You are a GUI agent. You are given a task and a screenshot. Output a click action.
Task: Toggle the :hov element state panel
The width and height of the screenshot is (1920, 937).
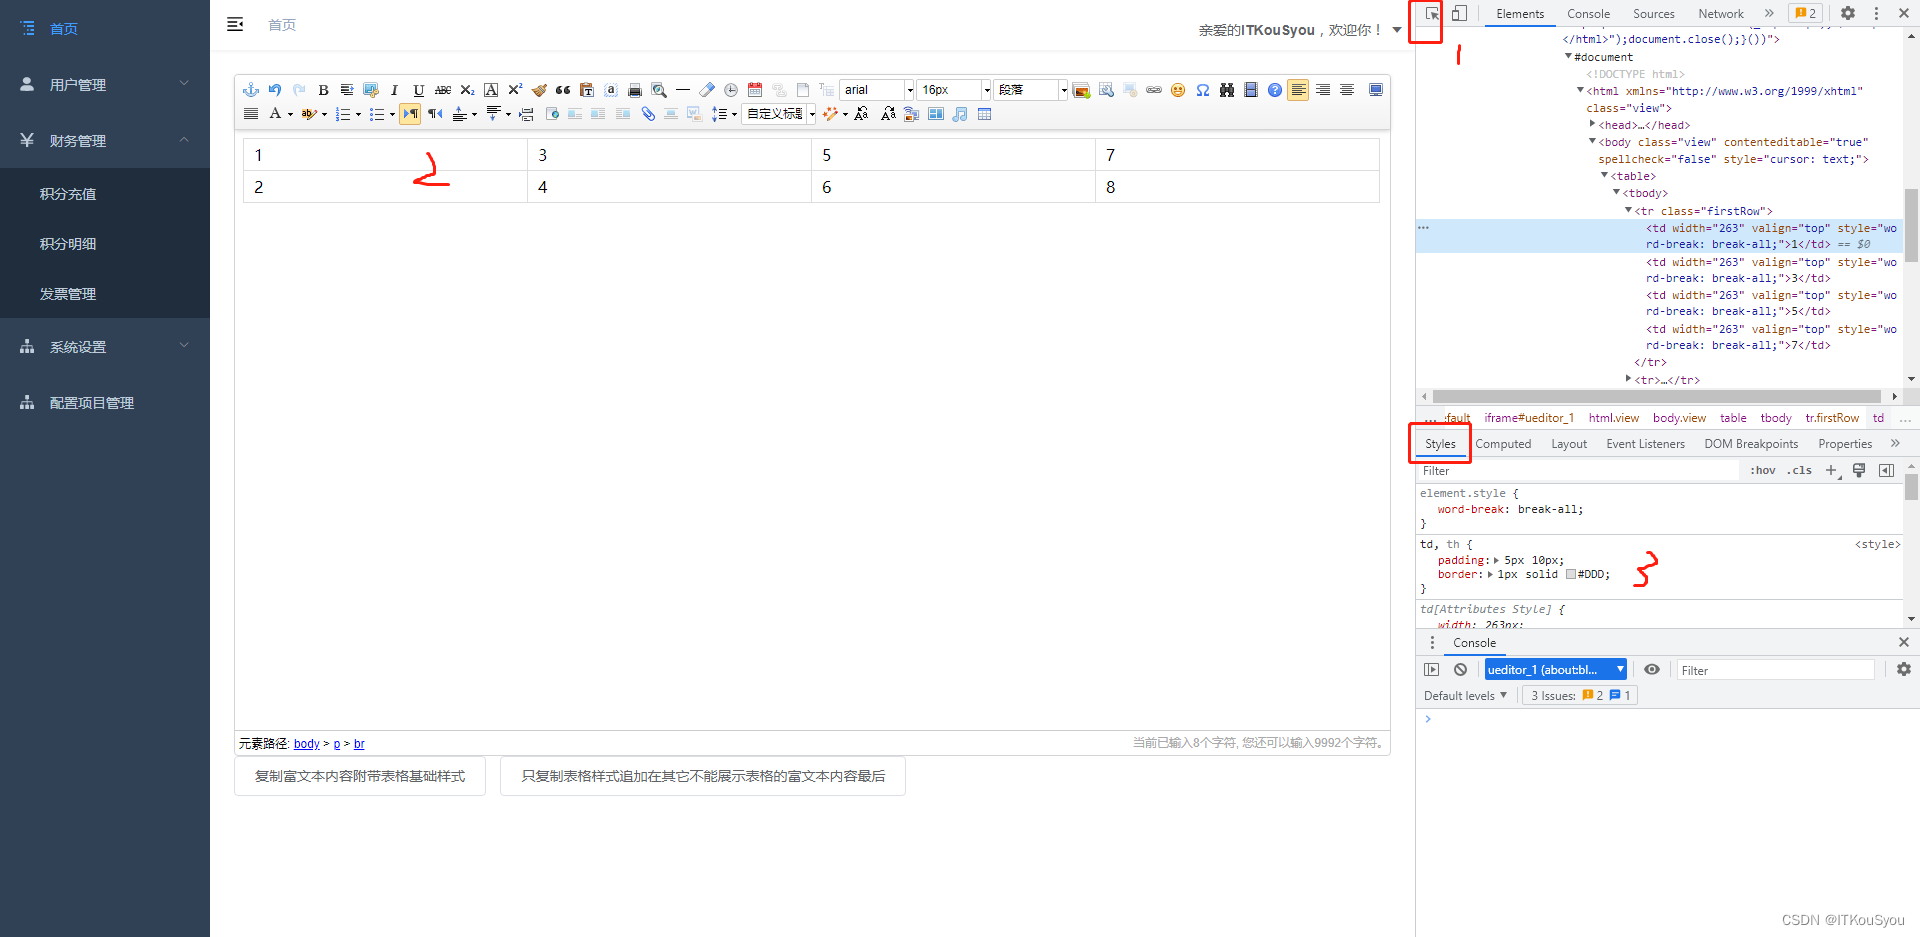tap(1763, 470)
